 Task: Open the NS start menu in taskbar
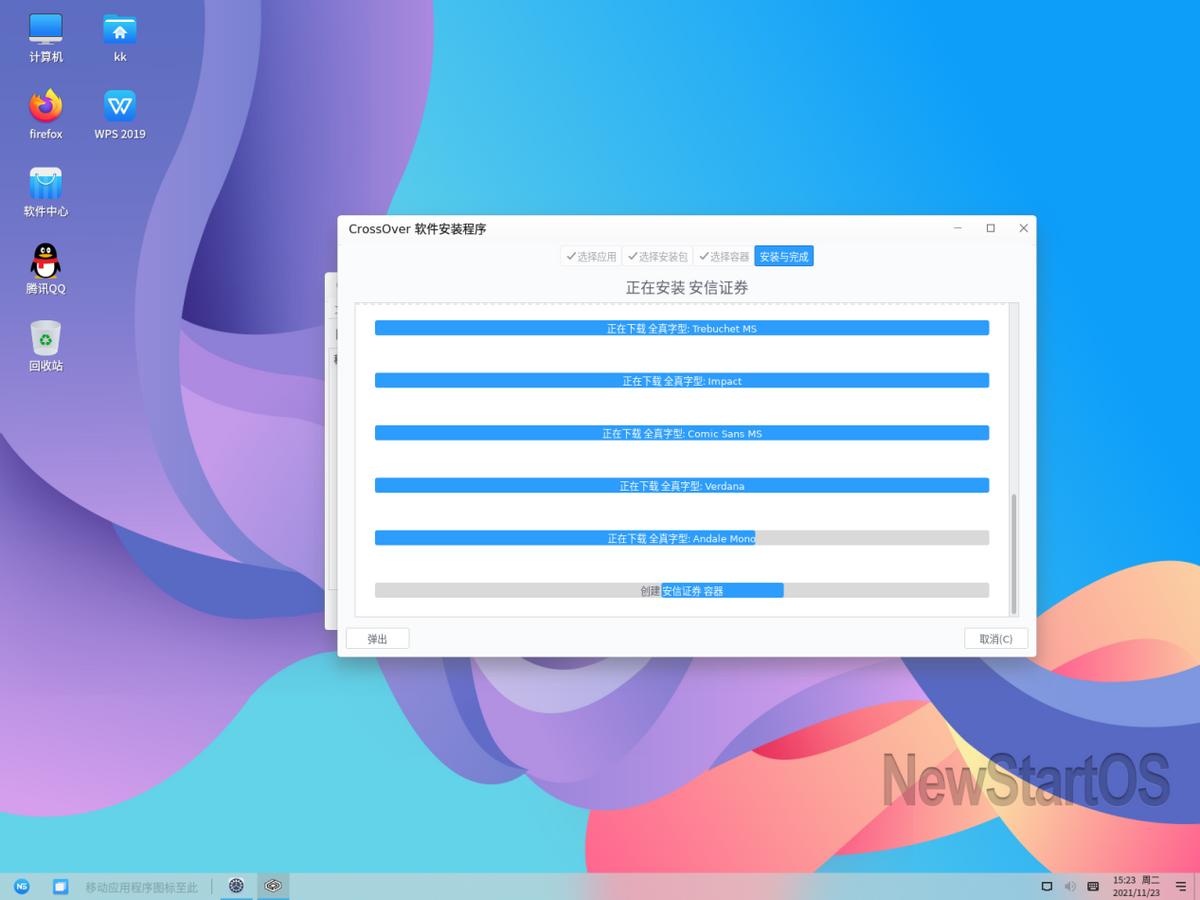pyautogui.click(x=22, y=886)
